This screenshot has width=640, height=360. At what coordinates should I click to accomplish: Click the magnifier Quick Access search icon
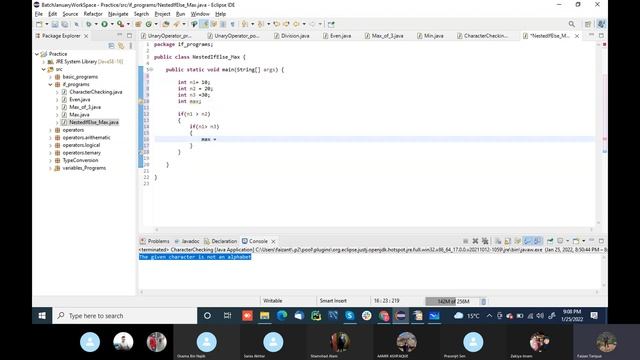[572, 24]
